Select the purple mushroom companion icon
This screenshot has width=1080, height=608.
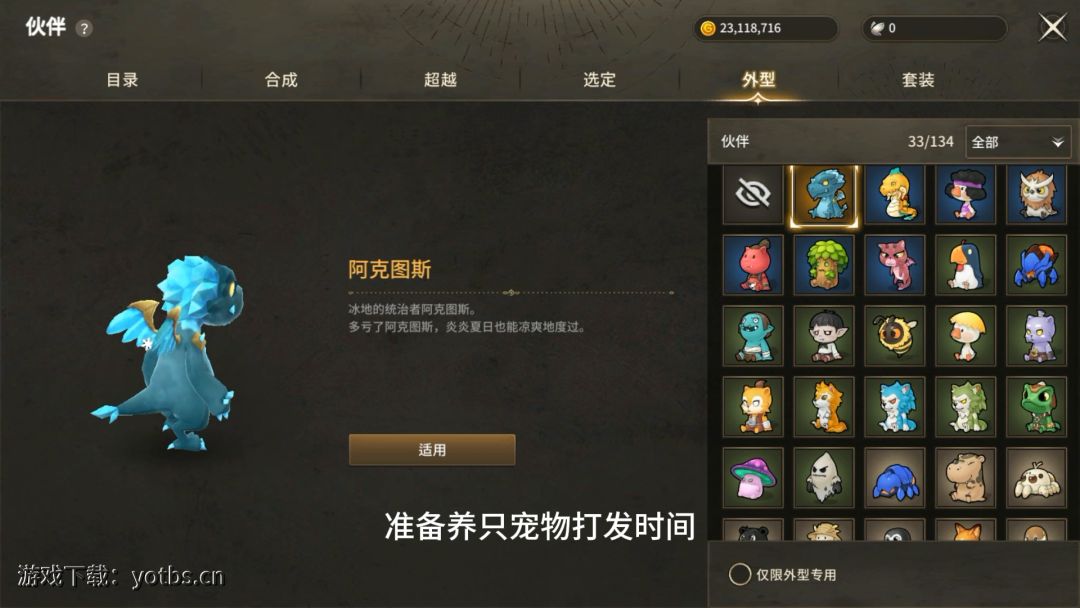pos(753,478)
